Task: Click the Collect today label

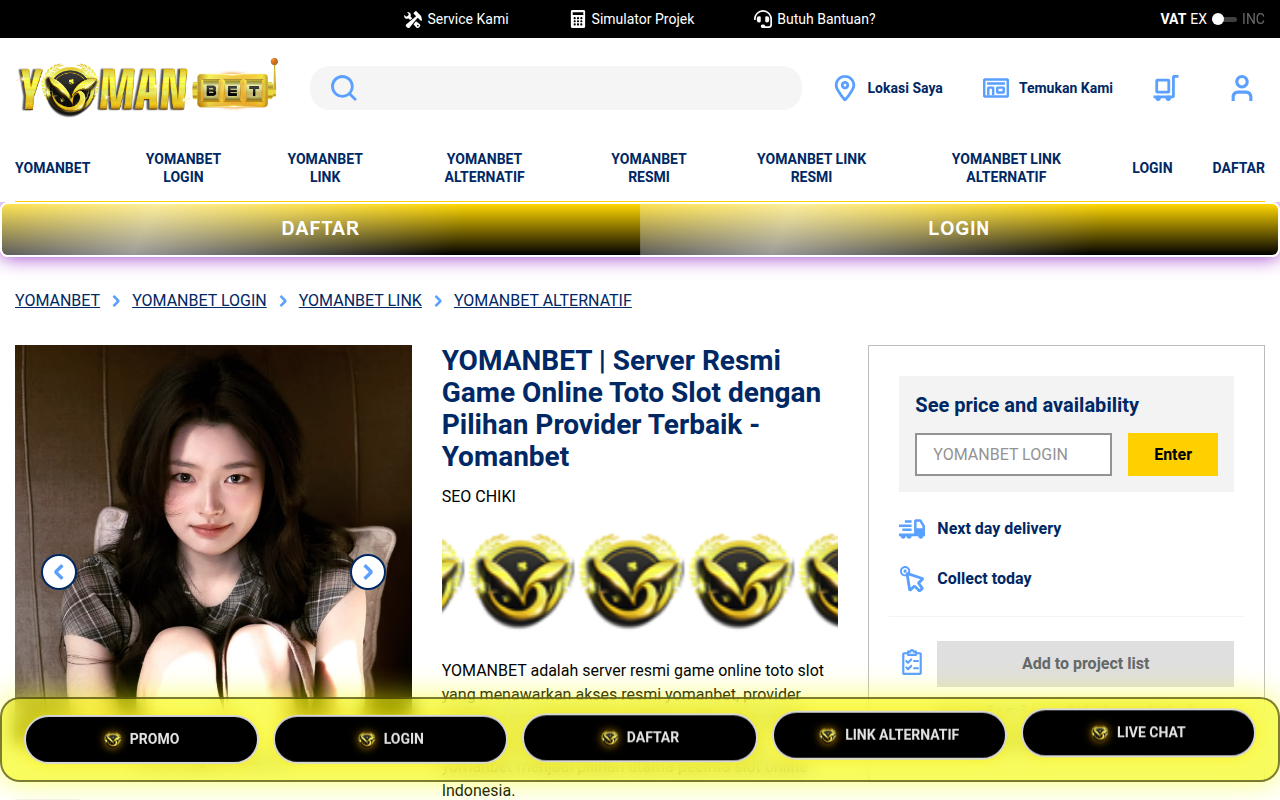Action: pos(984,579)
